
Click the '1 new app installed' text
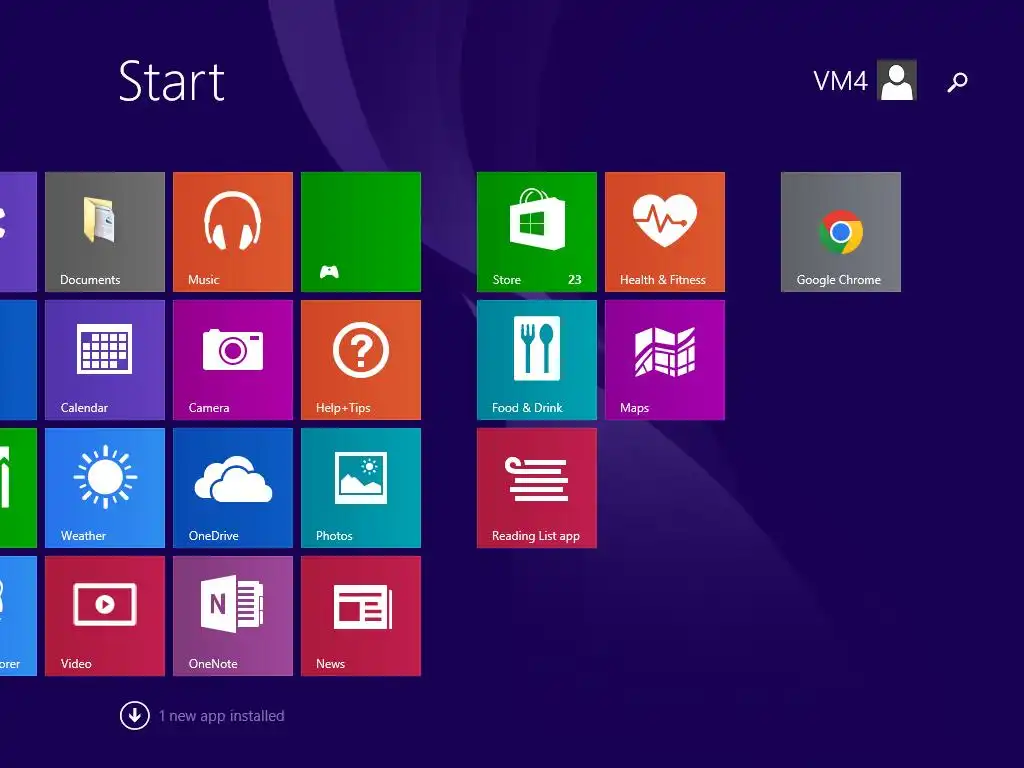pyautogui.click(x=221, y=716)
